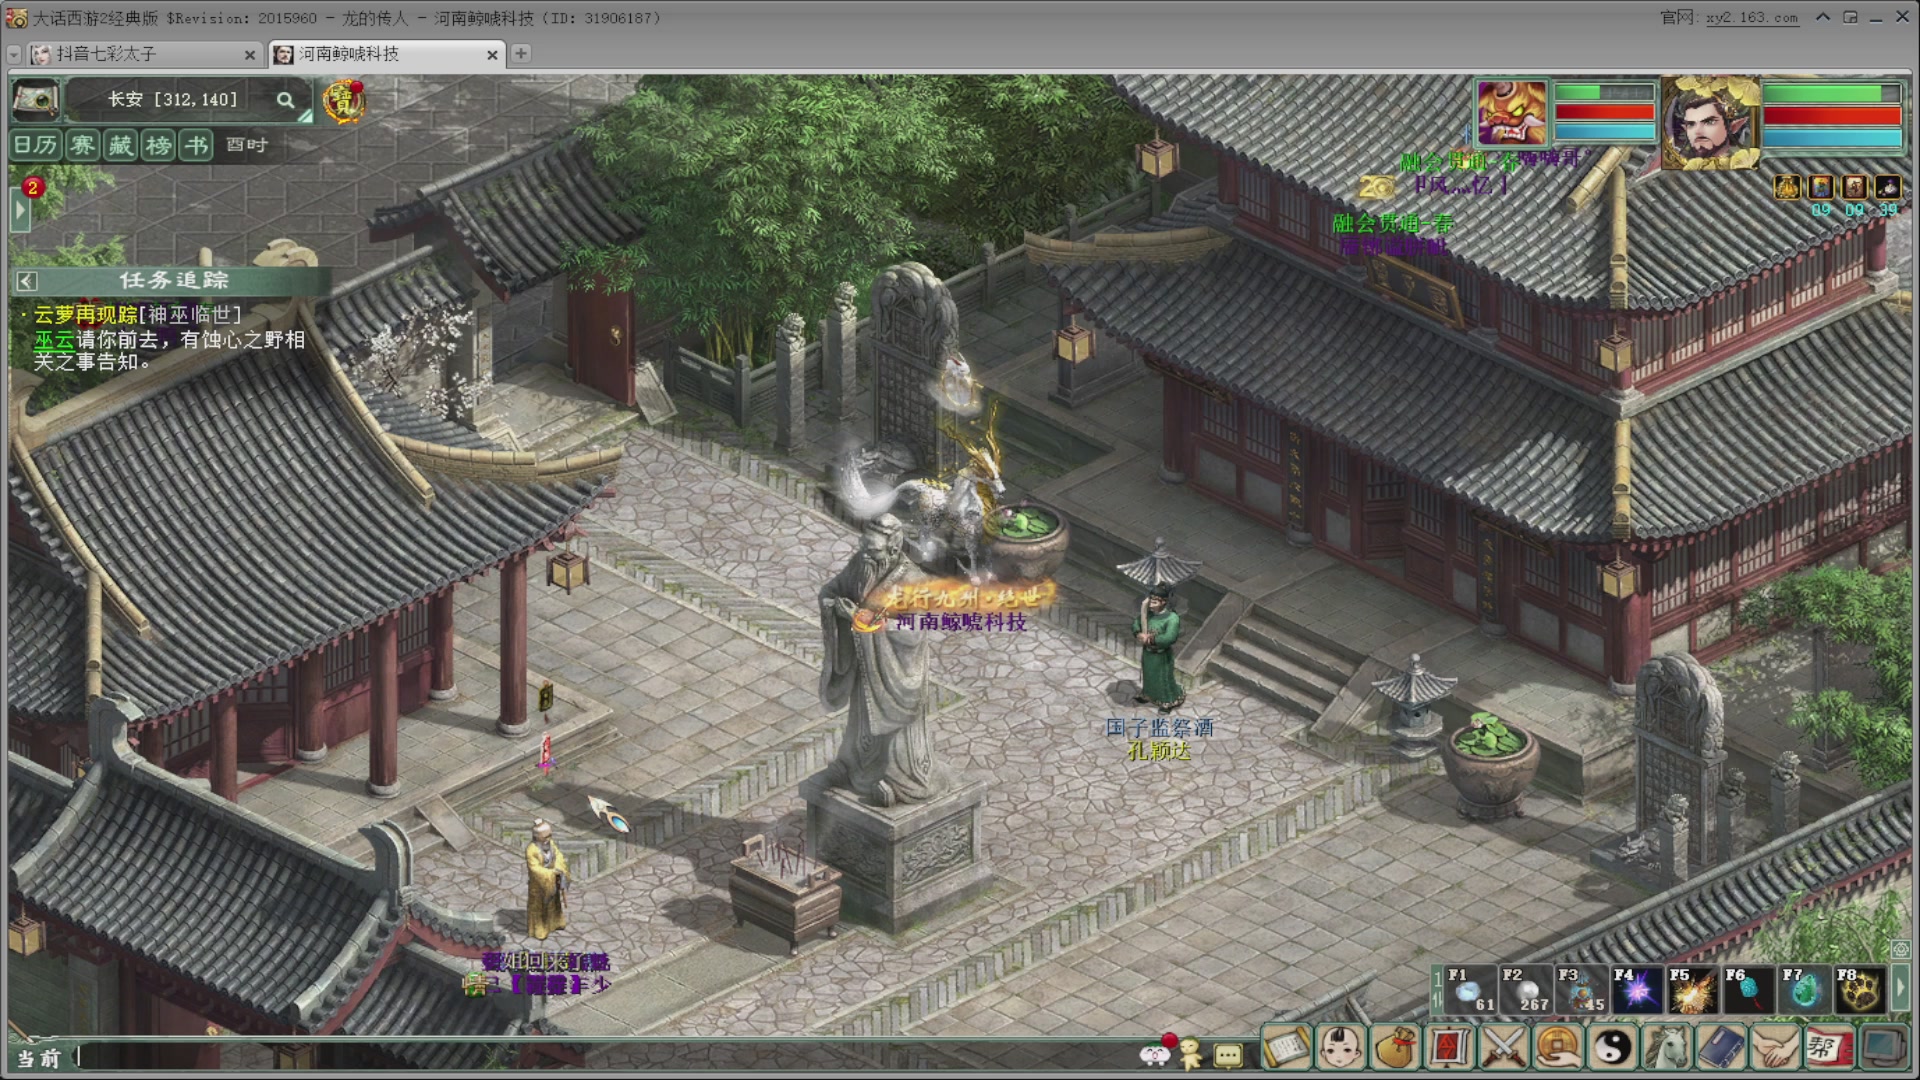Open the red banner flag icon
Image resolution: width=1920 pixels, height=1080 pixels.
coord(1449,1048)
